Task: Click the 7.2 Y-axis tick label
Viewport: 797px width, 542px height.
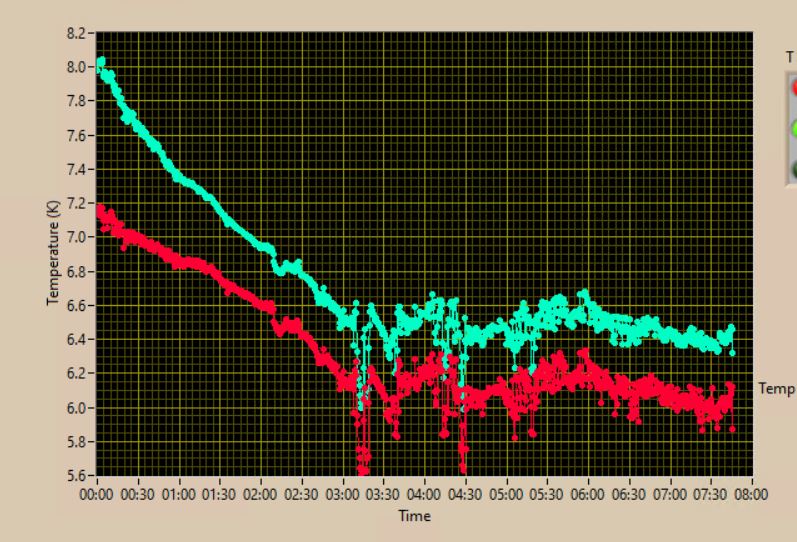Action: click(x=76, y=203)
